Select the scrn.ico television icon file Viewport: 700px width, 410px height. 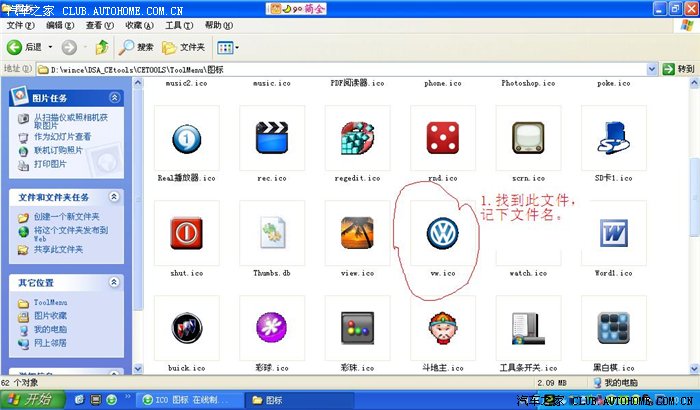[527, 138]
